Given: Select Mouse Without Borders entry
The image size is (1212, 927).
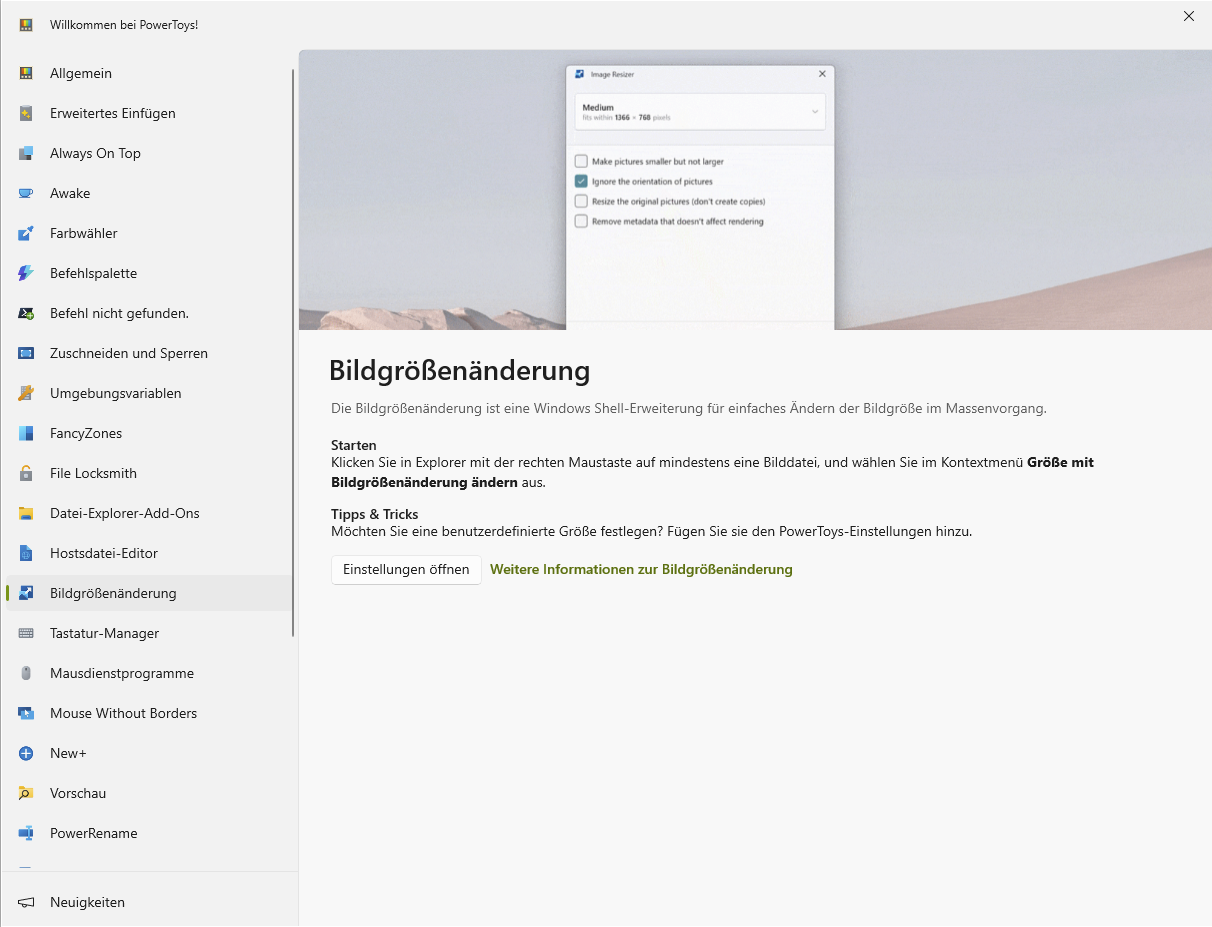Looking at the screenshot, I should [x=149, y=713].
